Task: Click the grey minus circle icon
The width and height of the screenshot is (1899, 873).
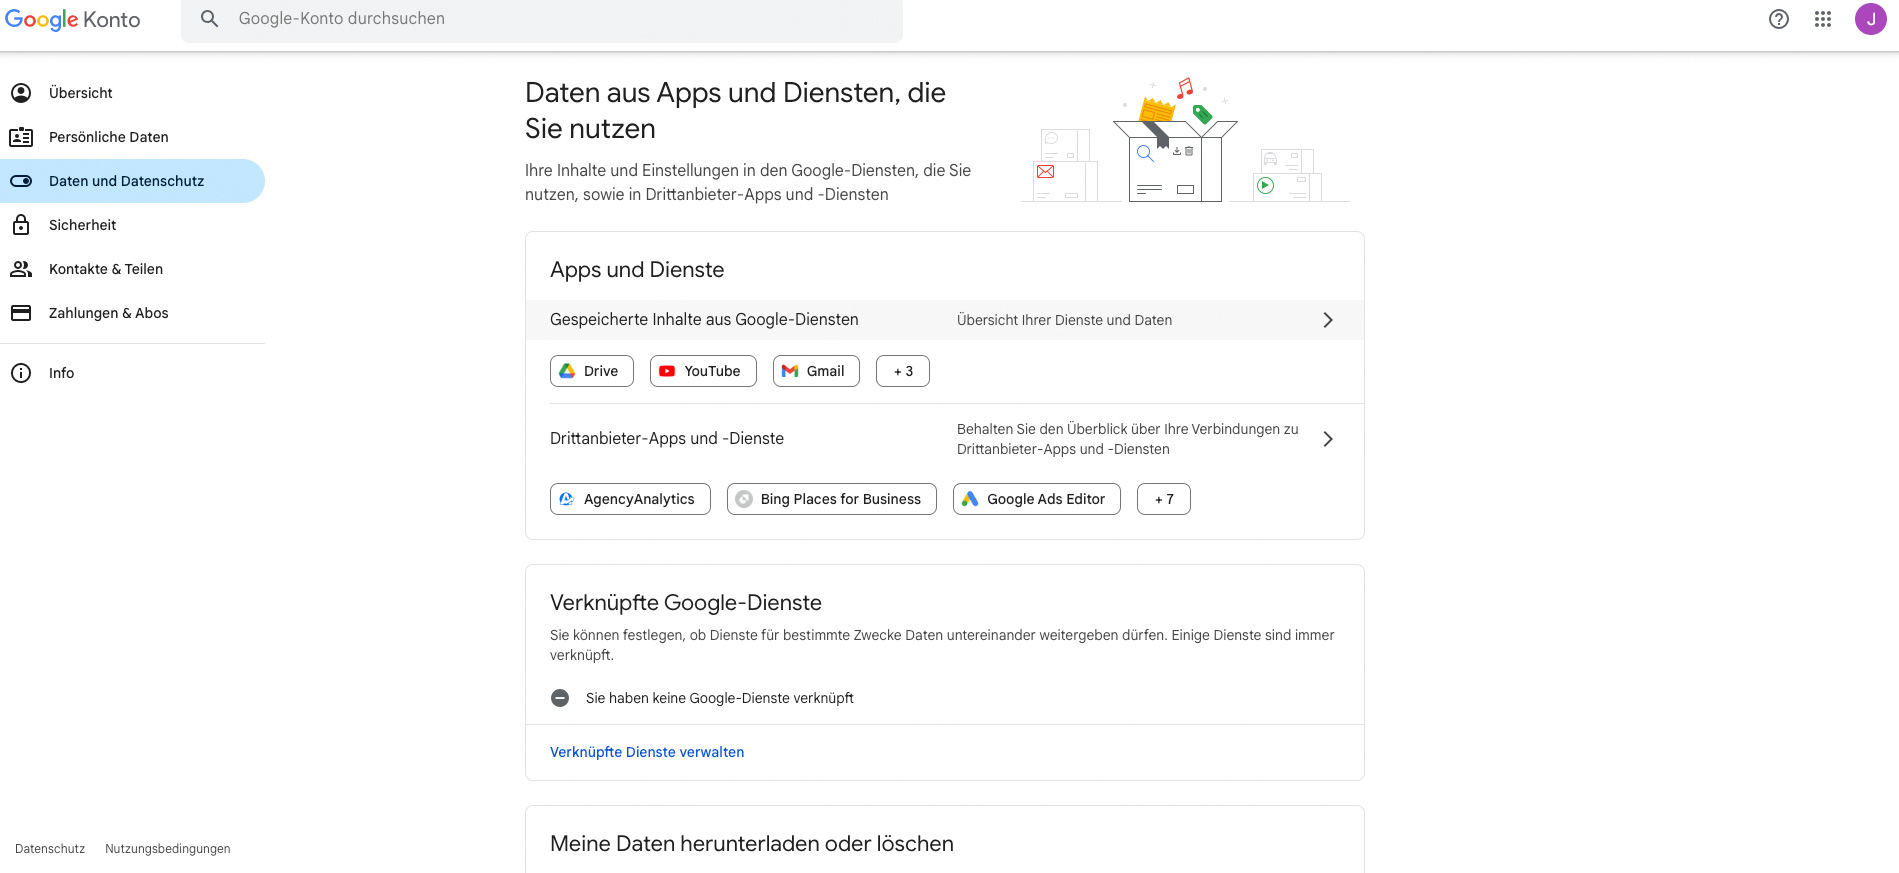Action: pos(560,698)
